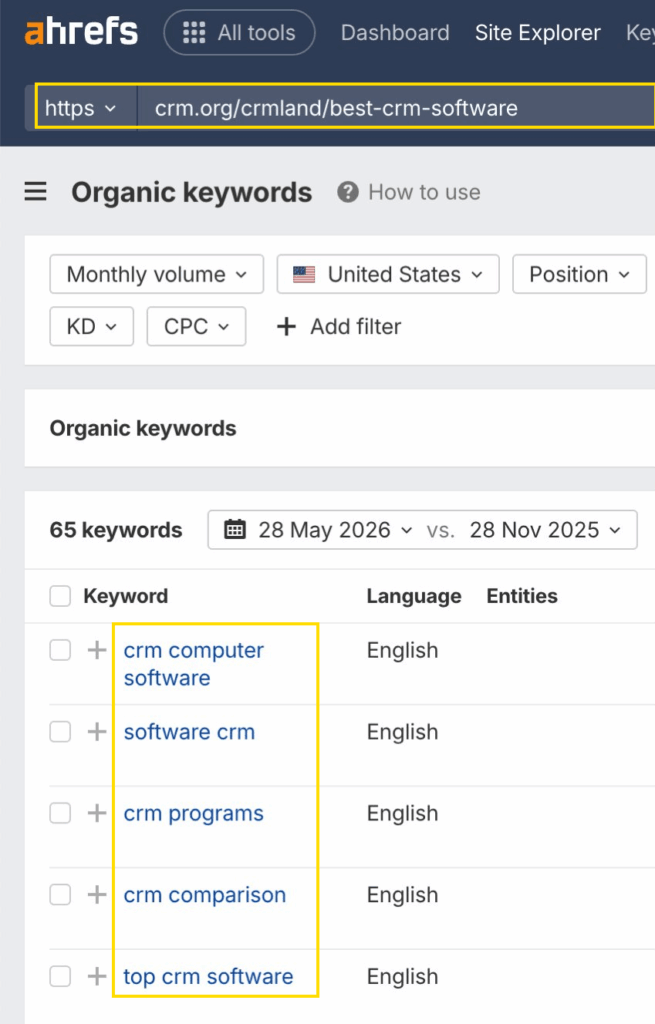Screen dimensions: 655x1024
Task: Check the box for software crm
Action: (x=60, y=731)
